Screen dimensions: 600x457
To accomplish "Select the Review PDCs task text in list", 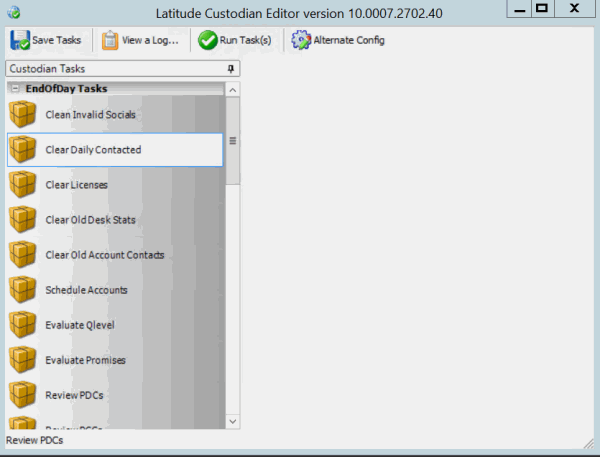I will click(x=75, y=395).
